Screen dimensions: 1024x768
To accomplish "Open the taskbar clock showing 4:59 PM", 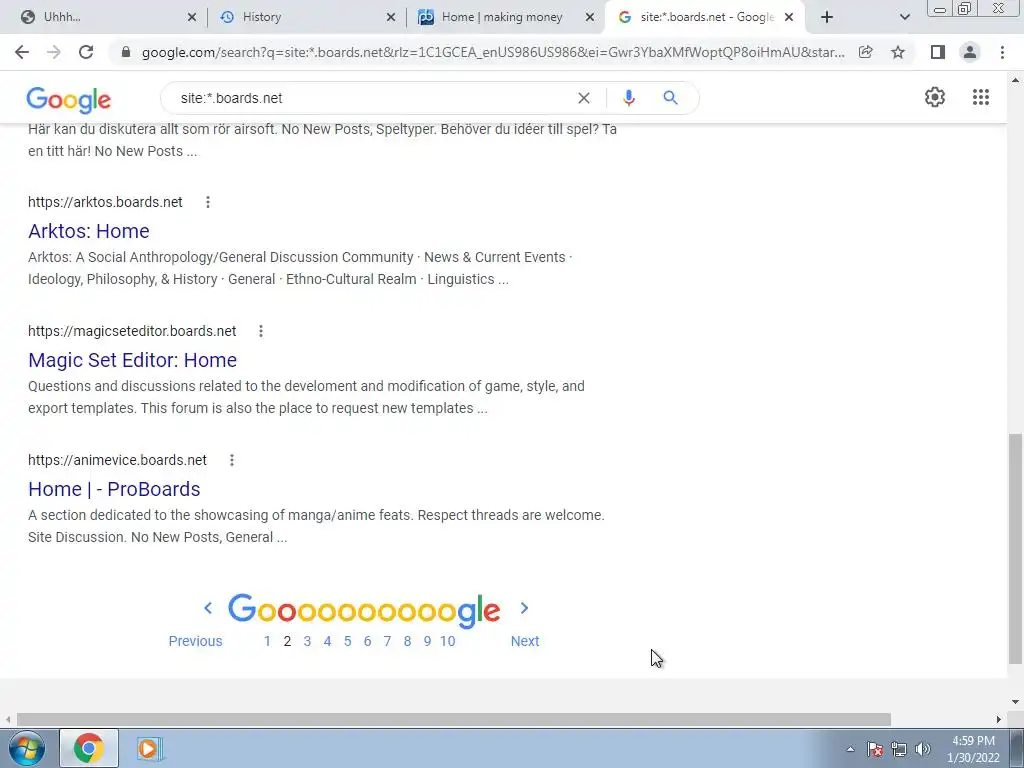I will pos(973,749).
